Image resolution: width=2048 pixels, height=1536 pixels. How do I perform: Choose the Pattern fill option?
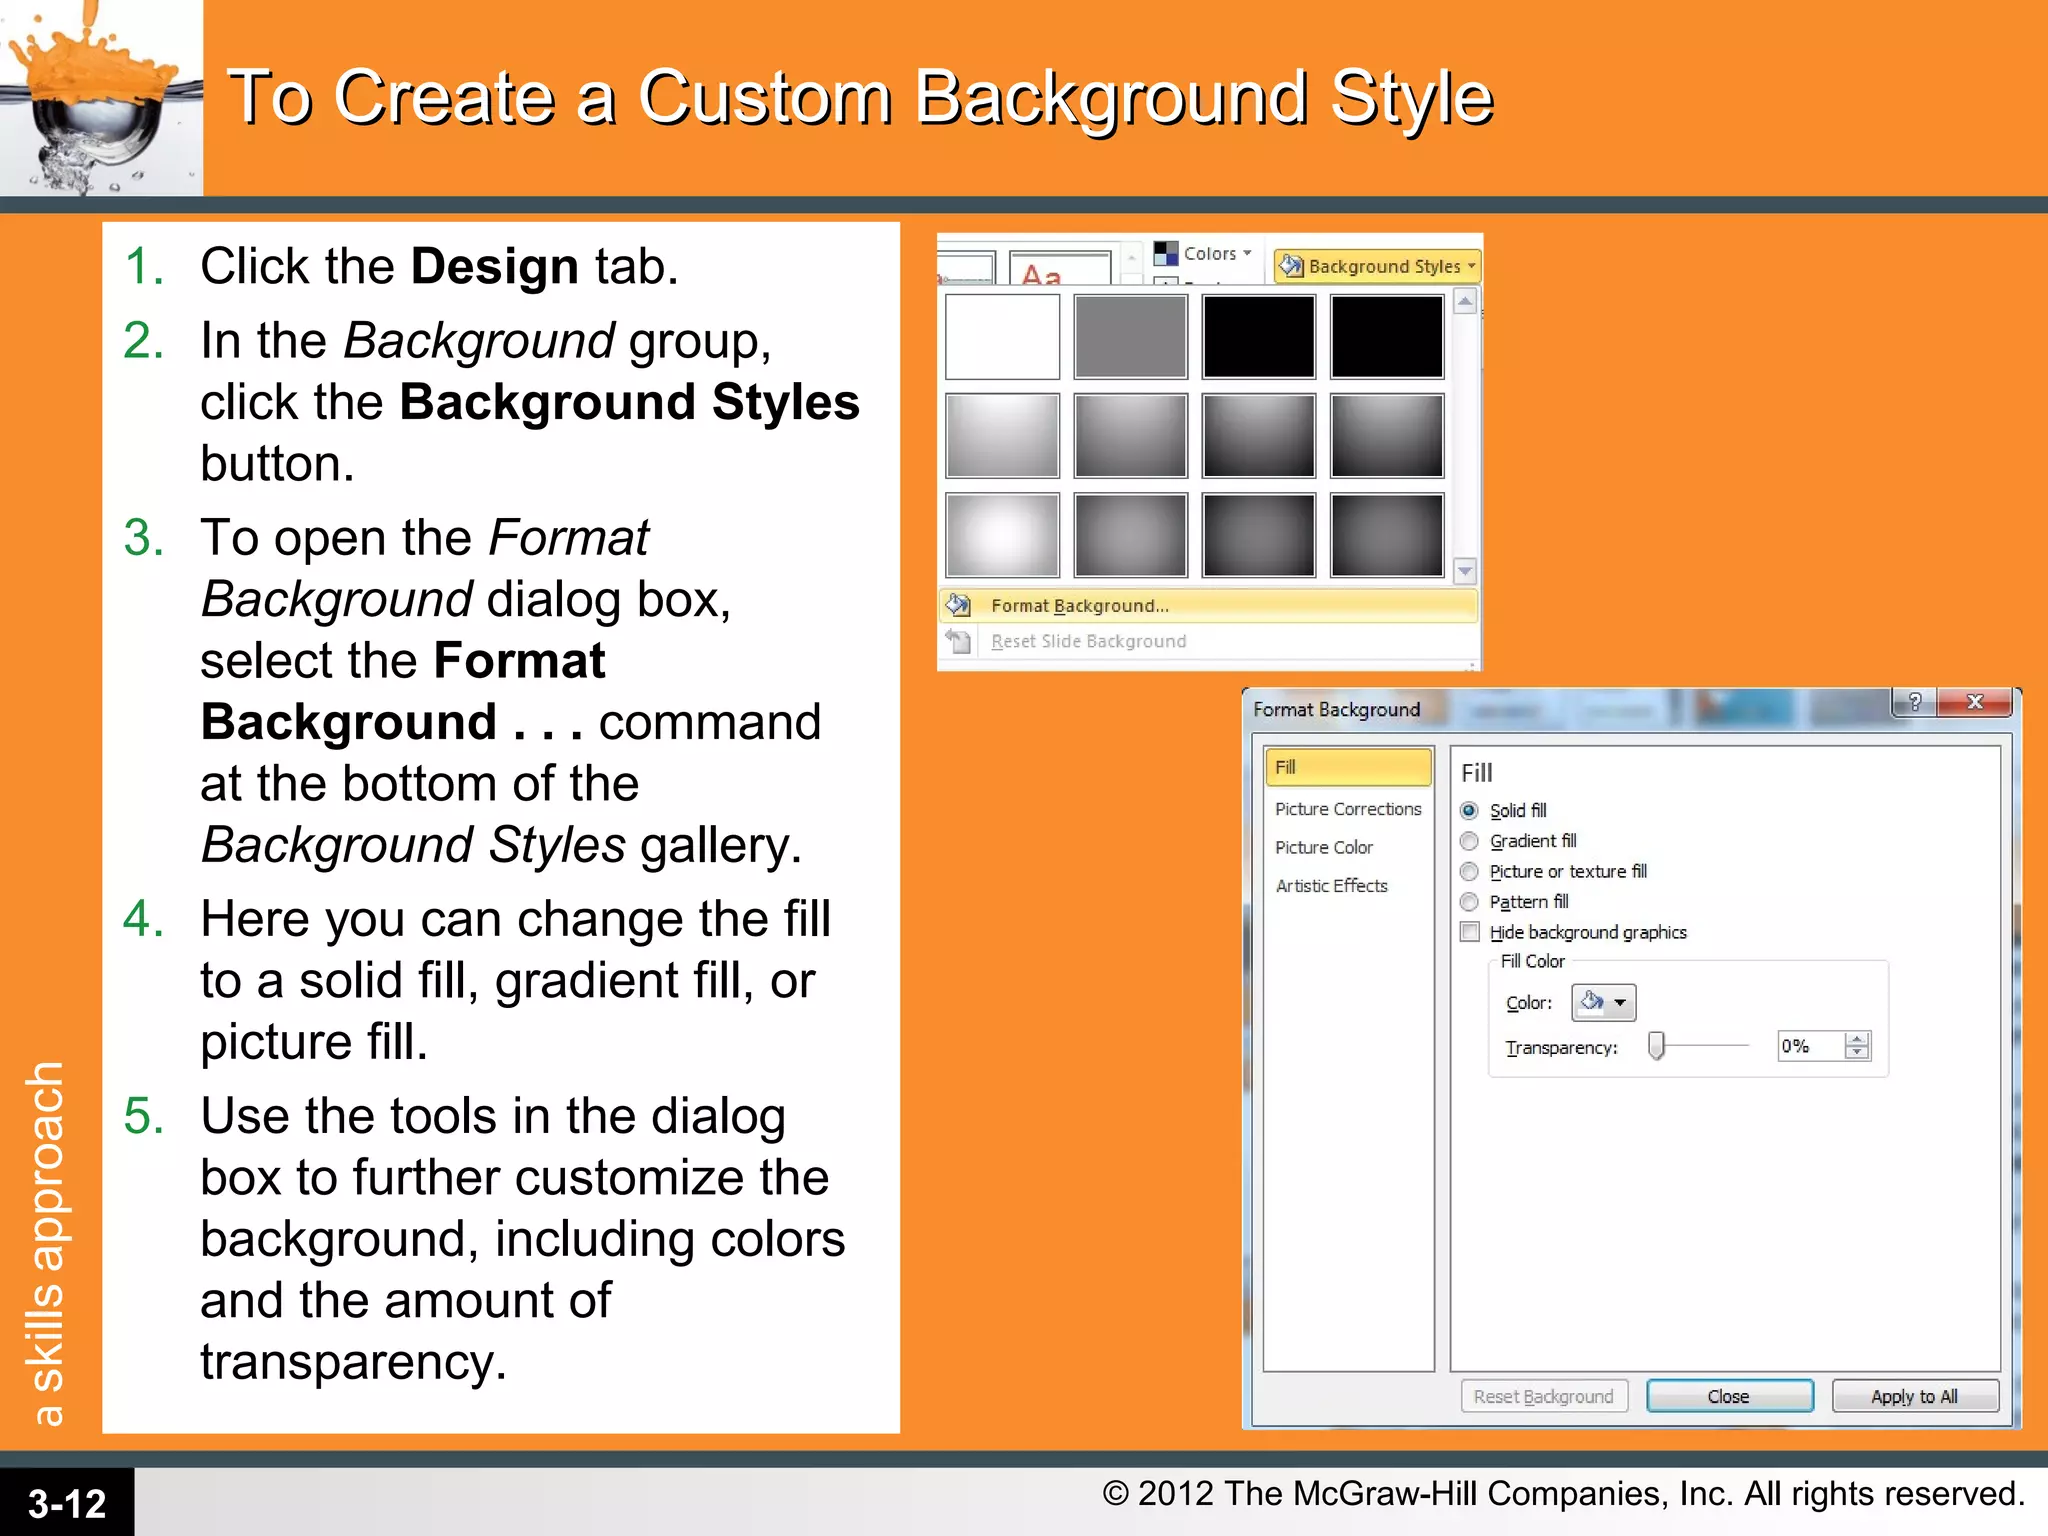[1469, 902]
